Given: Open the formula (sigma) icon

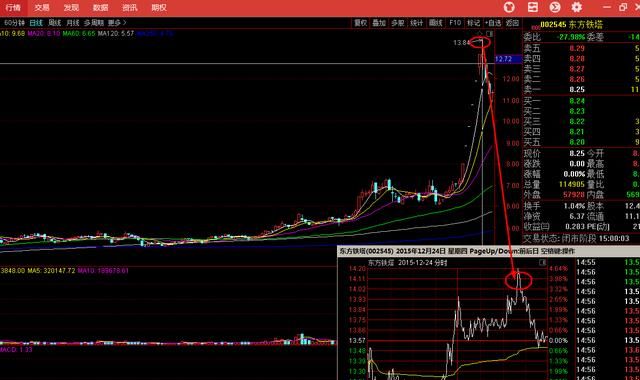Looking at the screenshot, I should pyautogui.click(x=554, y=7).
